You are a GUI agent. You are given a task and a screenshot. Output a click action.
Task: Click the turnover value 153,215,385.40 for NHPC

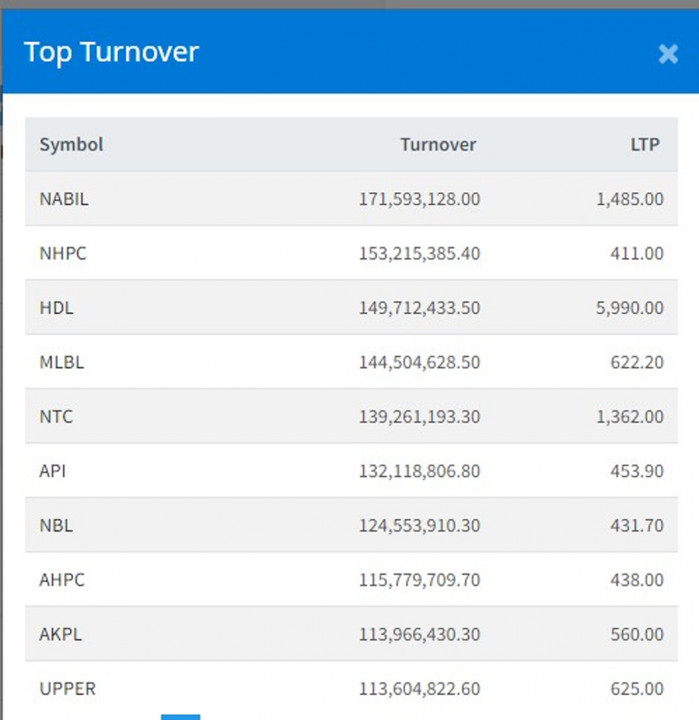(419, 253)
